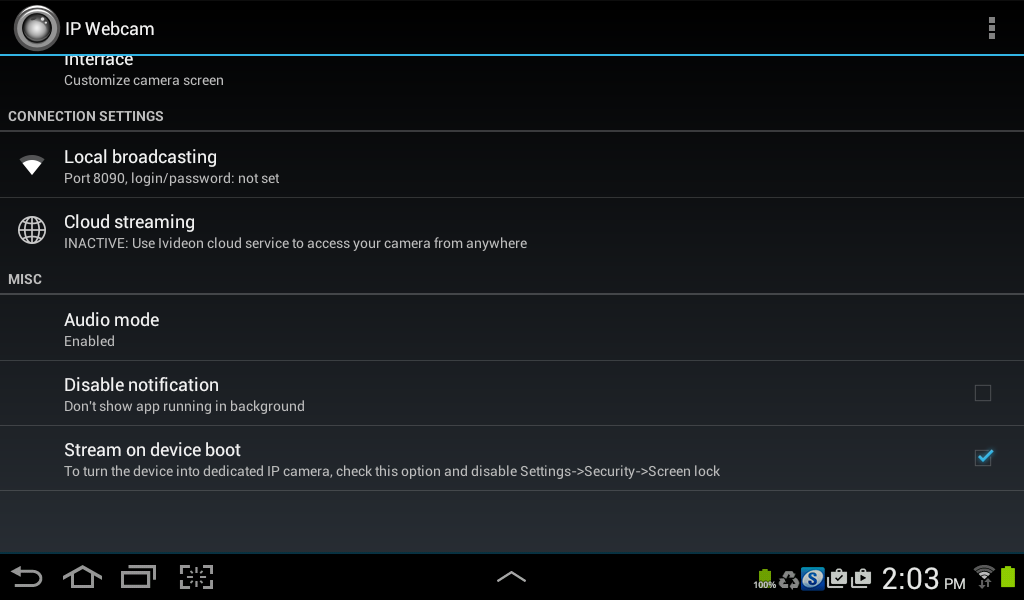
Task: Tap the recycle sync icon in status bar
Action: 789,579
